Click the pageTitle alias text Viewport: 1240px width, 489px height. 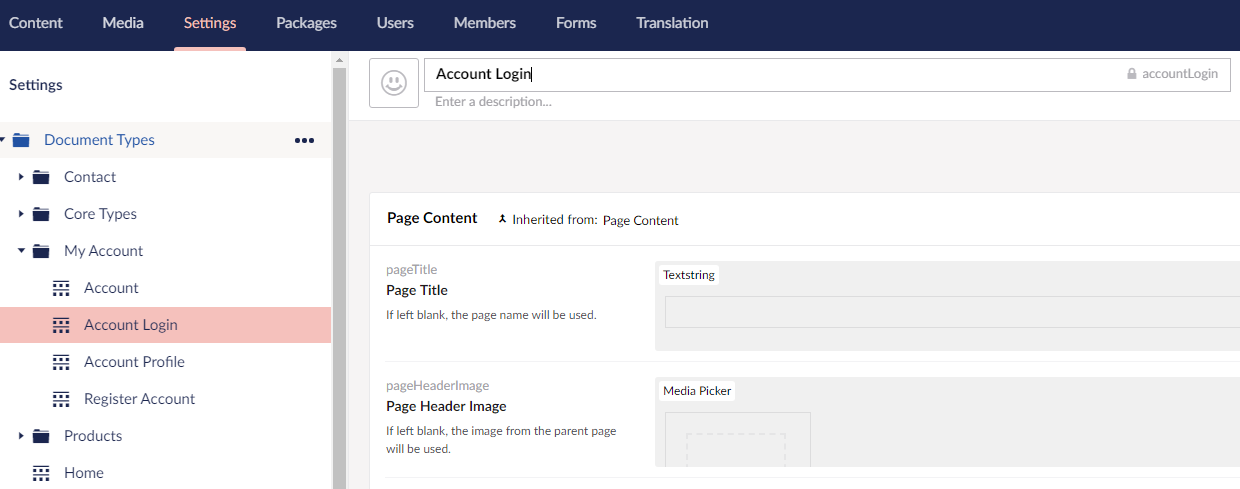[x=412, y=270]
